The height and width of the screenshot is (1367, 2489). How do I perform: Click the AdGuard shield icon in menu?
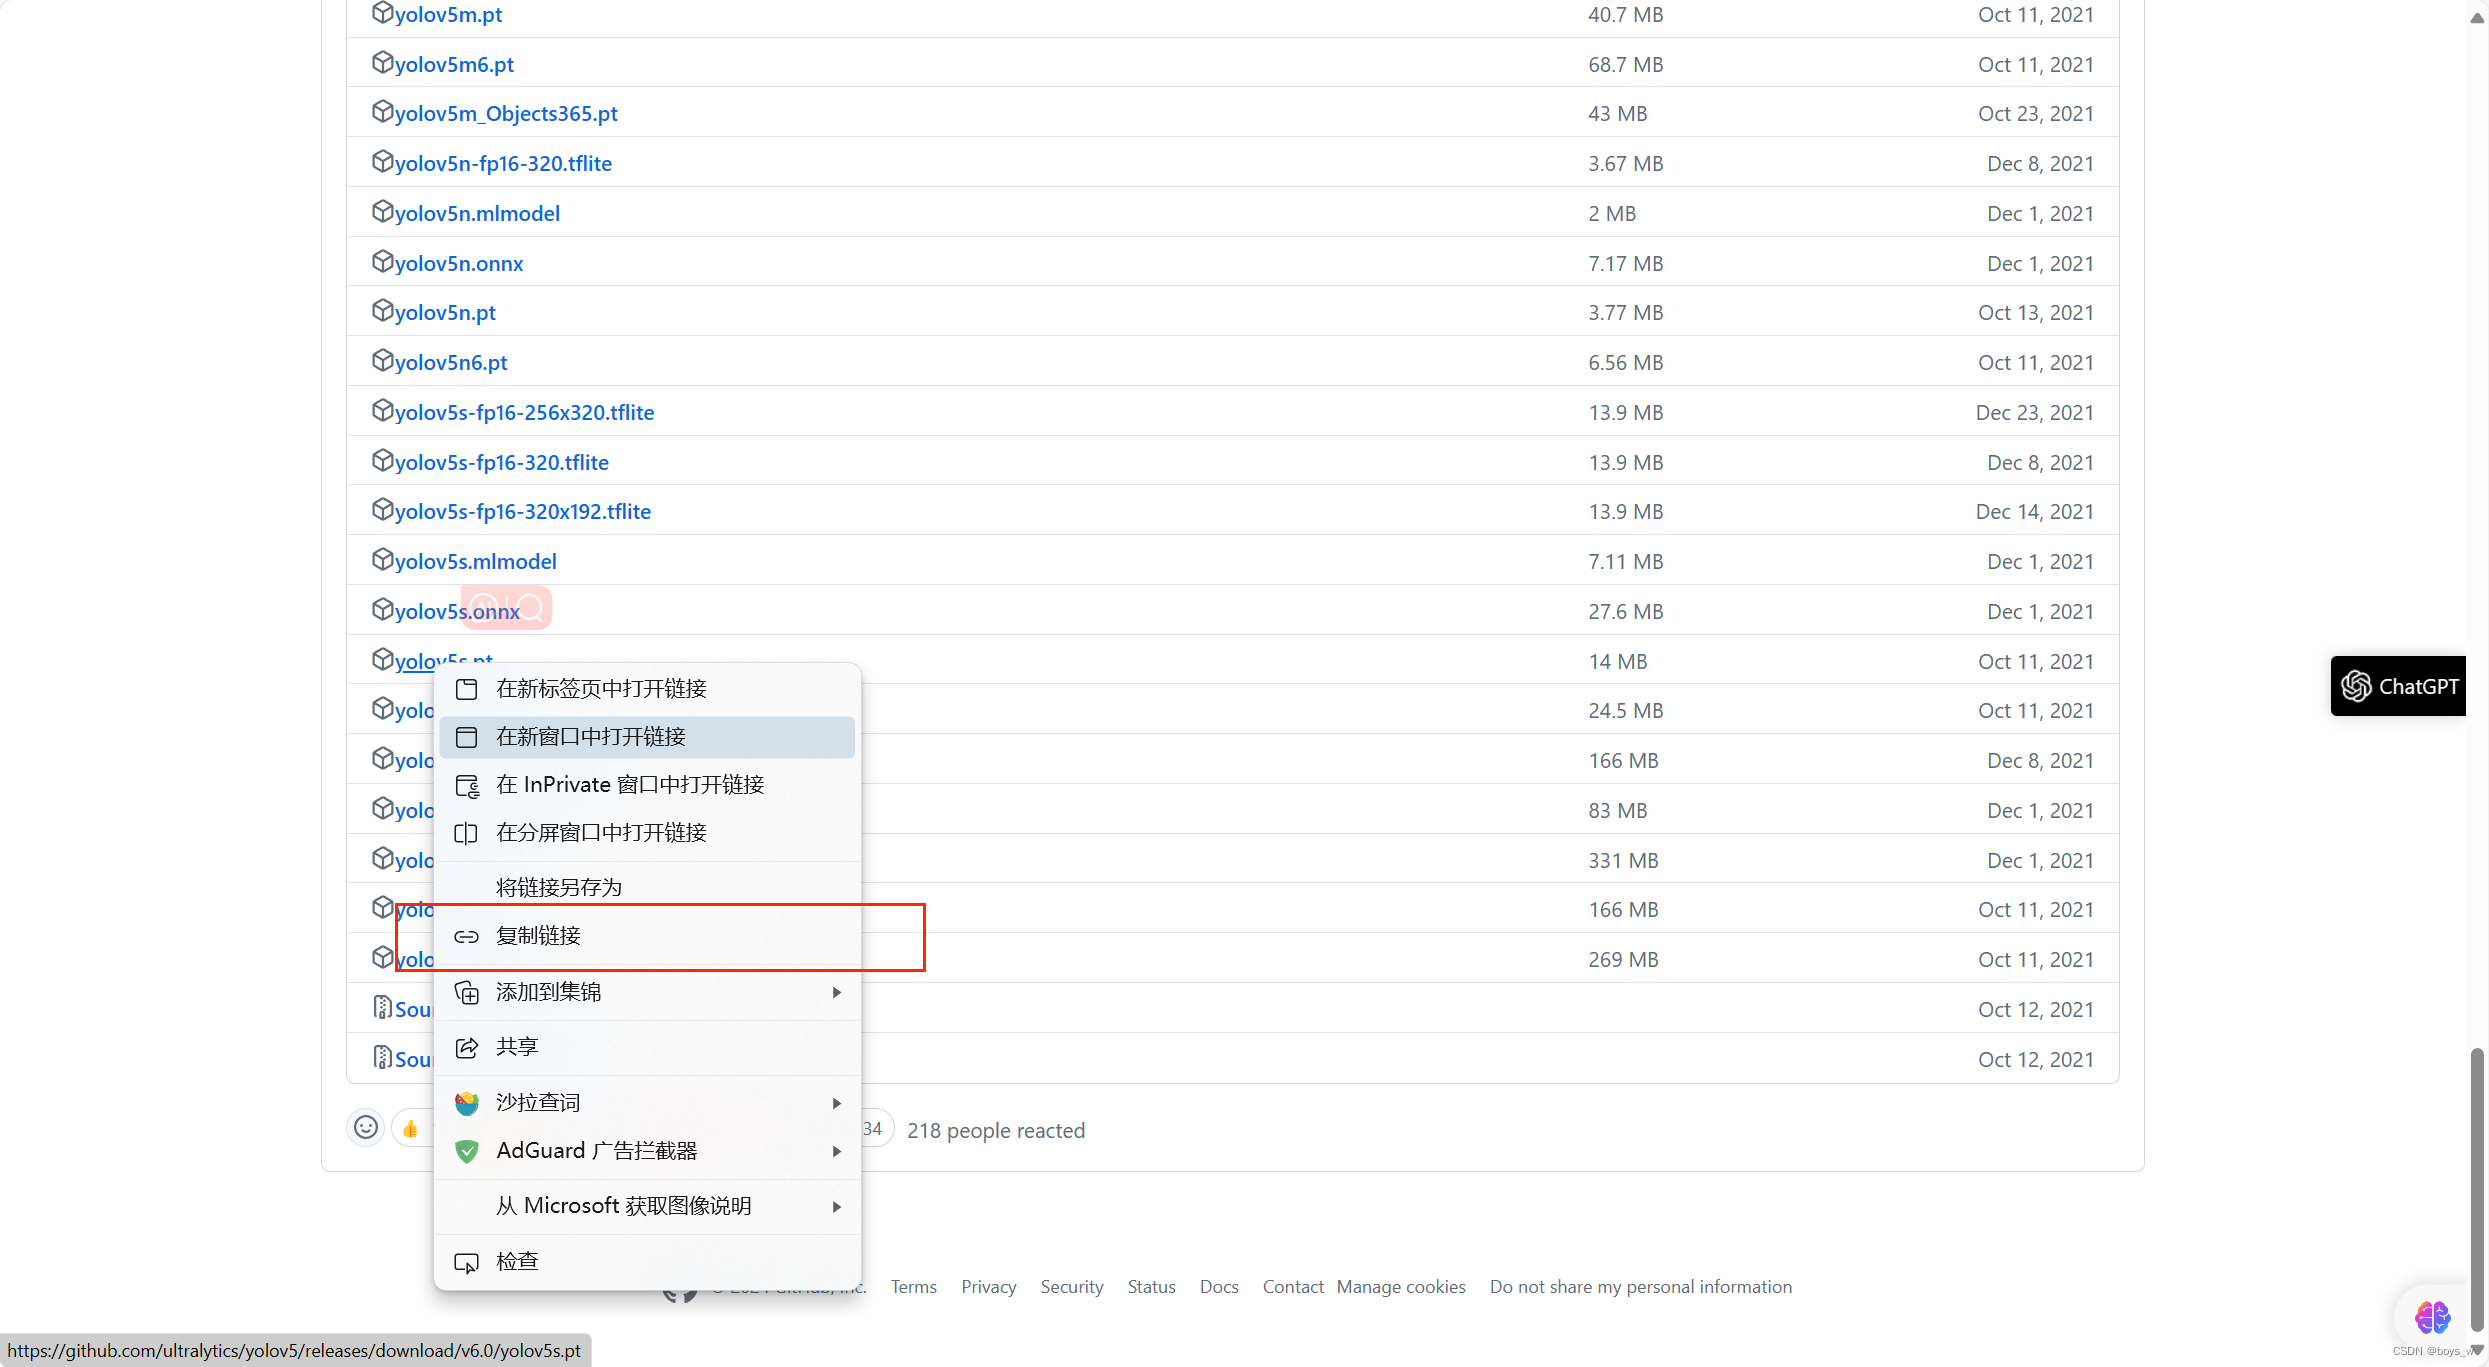pyautogui.click(x=466, y=1151)
